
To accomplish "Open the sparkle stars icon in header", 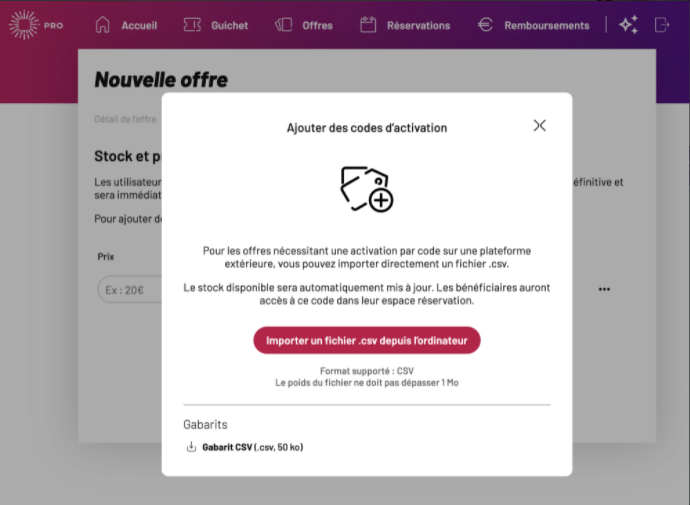I will [x=629, y=25].
